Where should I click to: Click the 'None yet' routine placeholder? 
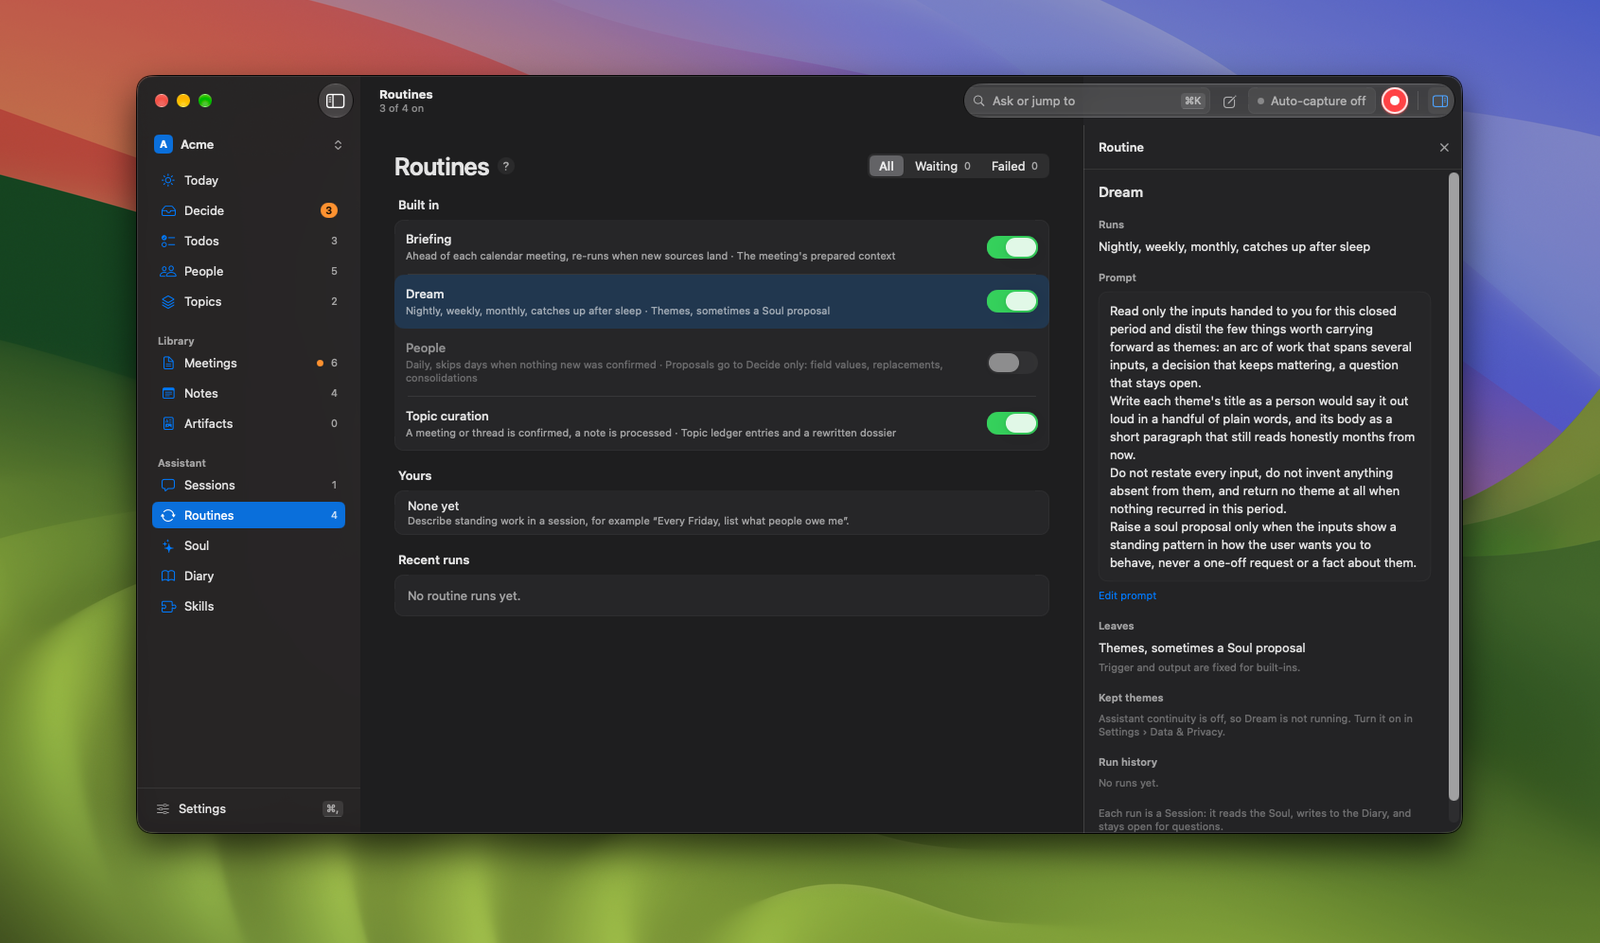721,513
